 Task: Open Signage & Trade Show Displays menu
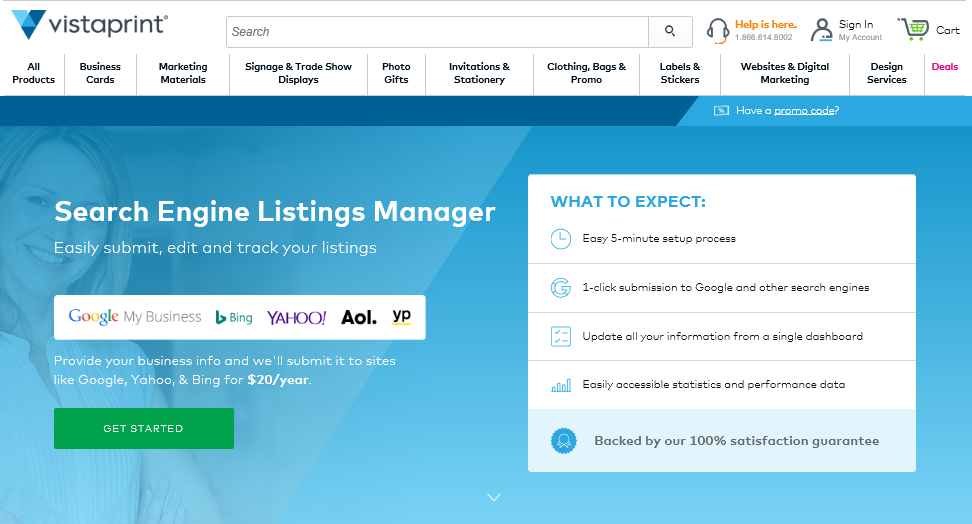[298, 73]
